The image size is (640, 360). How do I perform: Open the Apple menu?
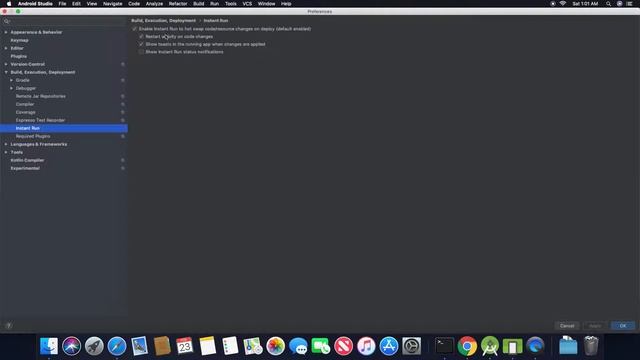point(9,4)
